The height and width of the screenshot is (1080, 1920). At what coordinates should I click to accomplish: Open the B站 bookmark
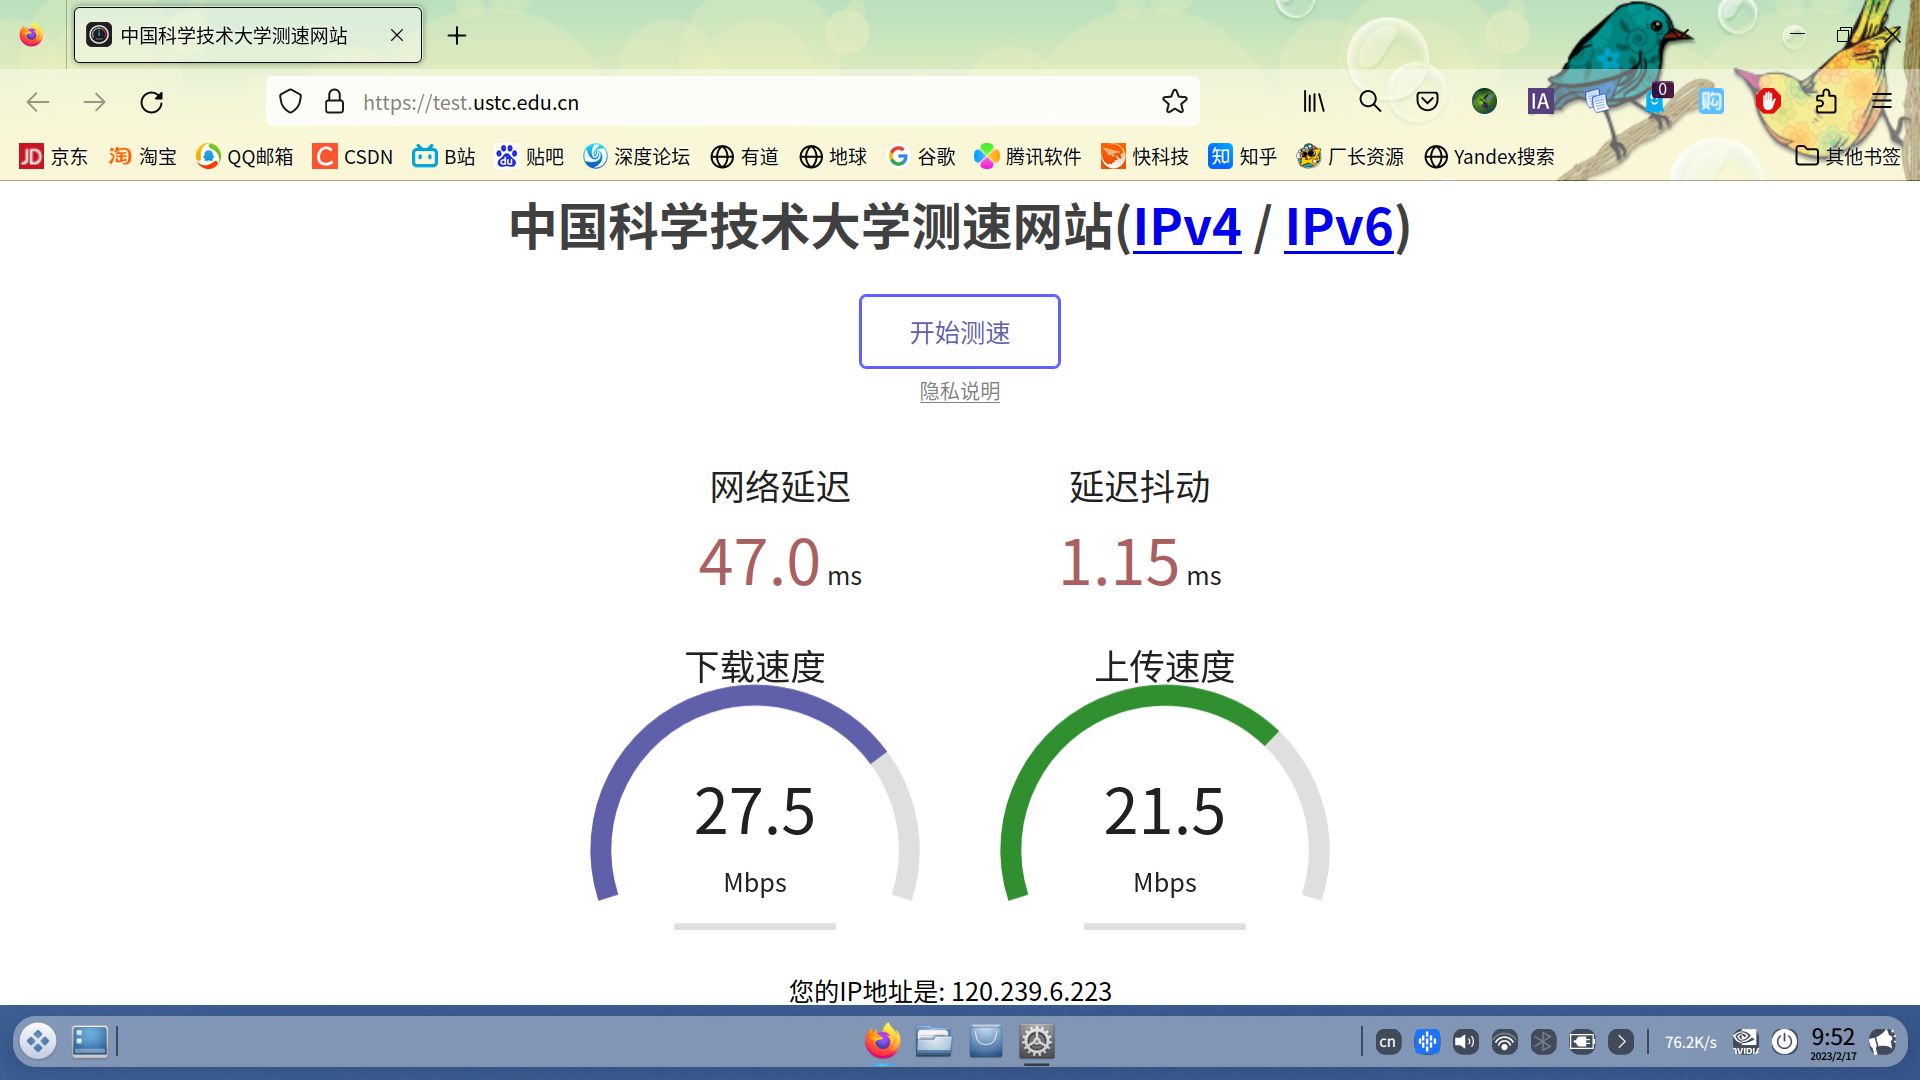tap(443, 156)
